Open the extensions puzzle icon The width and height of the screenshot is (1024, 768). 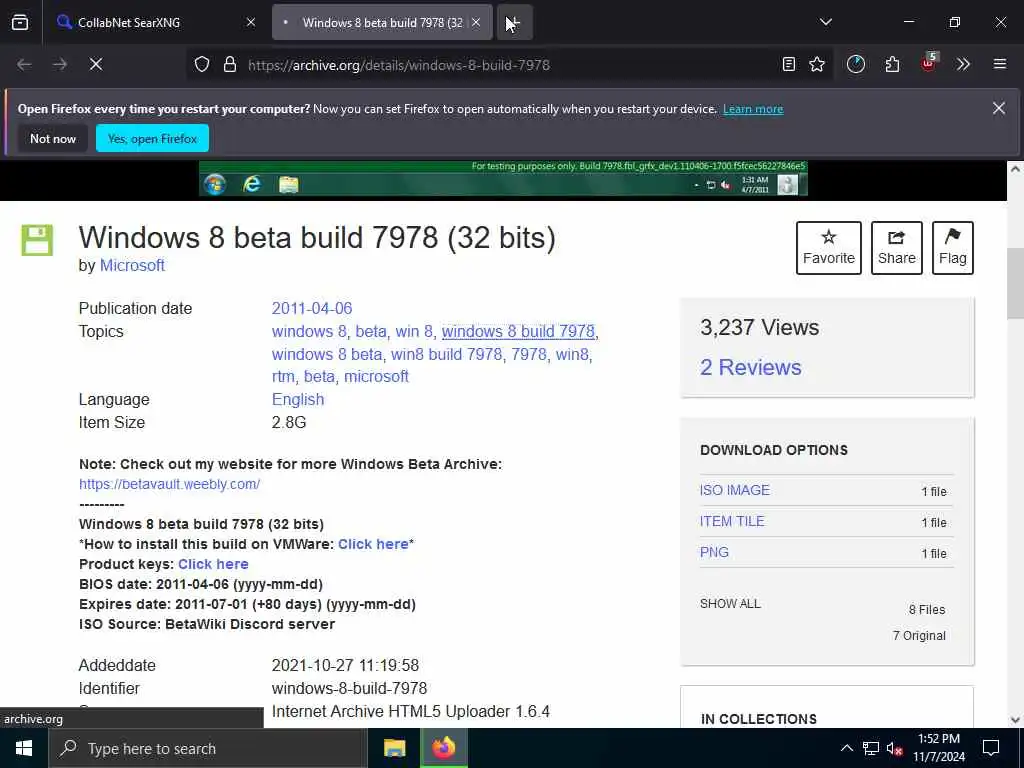coord(892,64)
